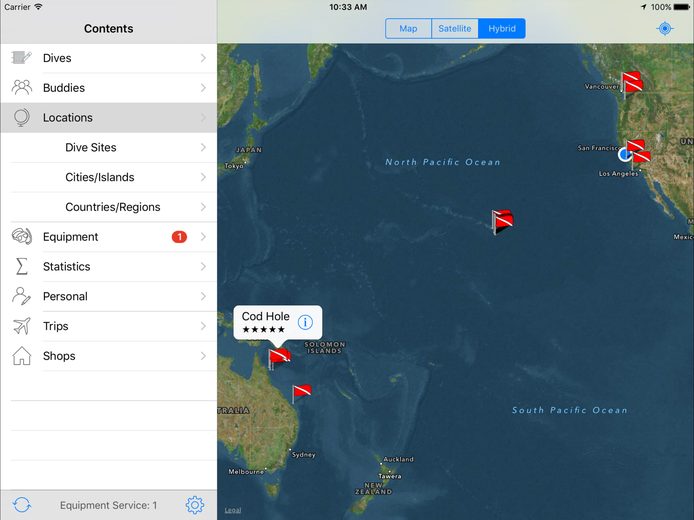Tap the Cod Hole dive flag
694x520 pixels.
pyautogui.click(x=279, y=358)
